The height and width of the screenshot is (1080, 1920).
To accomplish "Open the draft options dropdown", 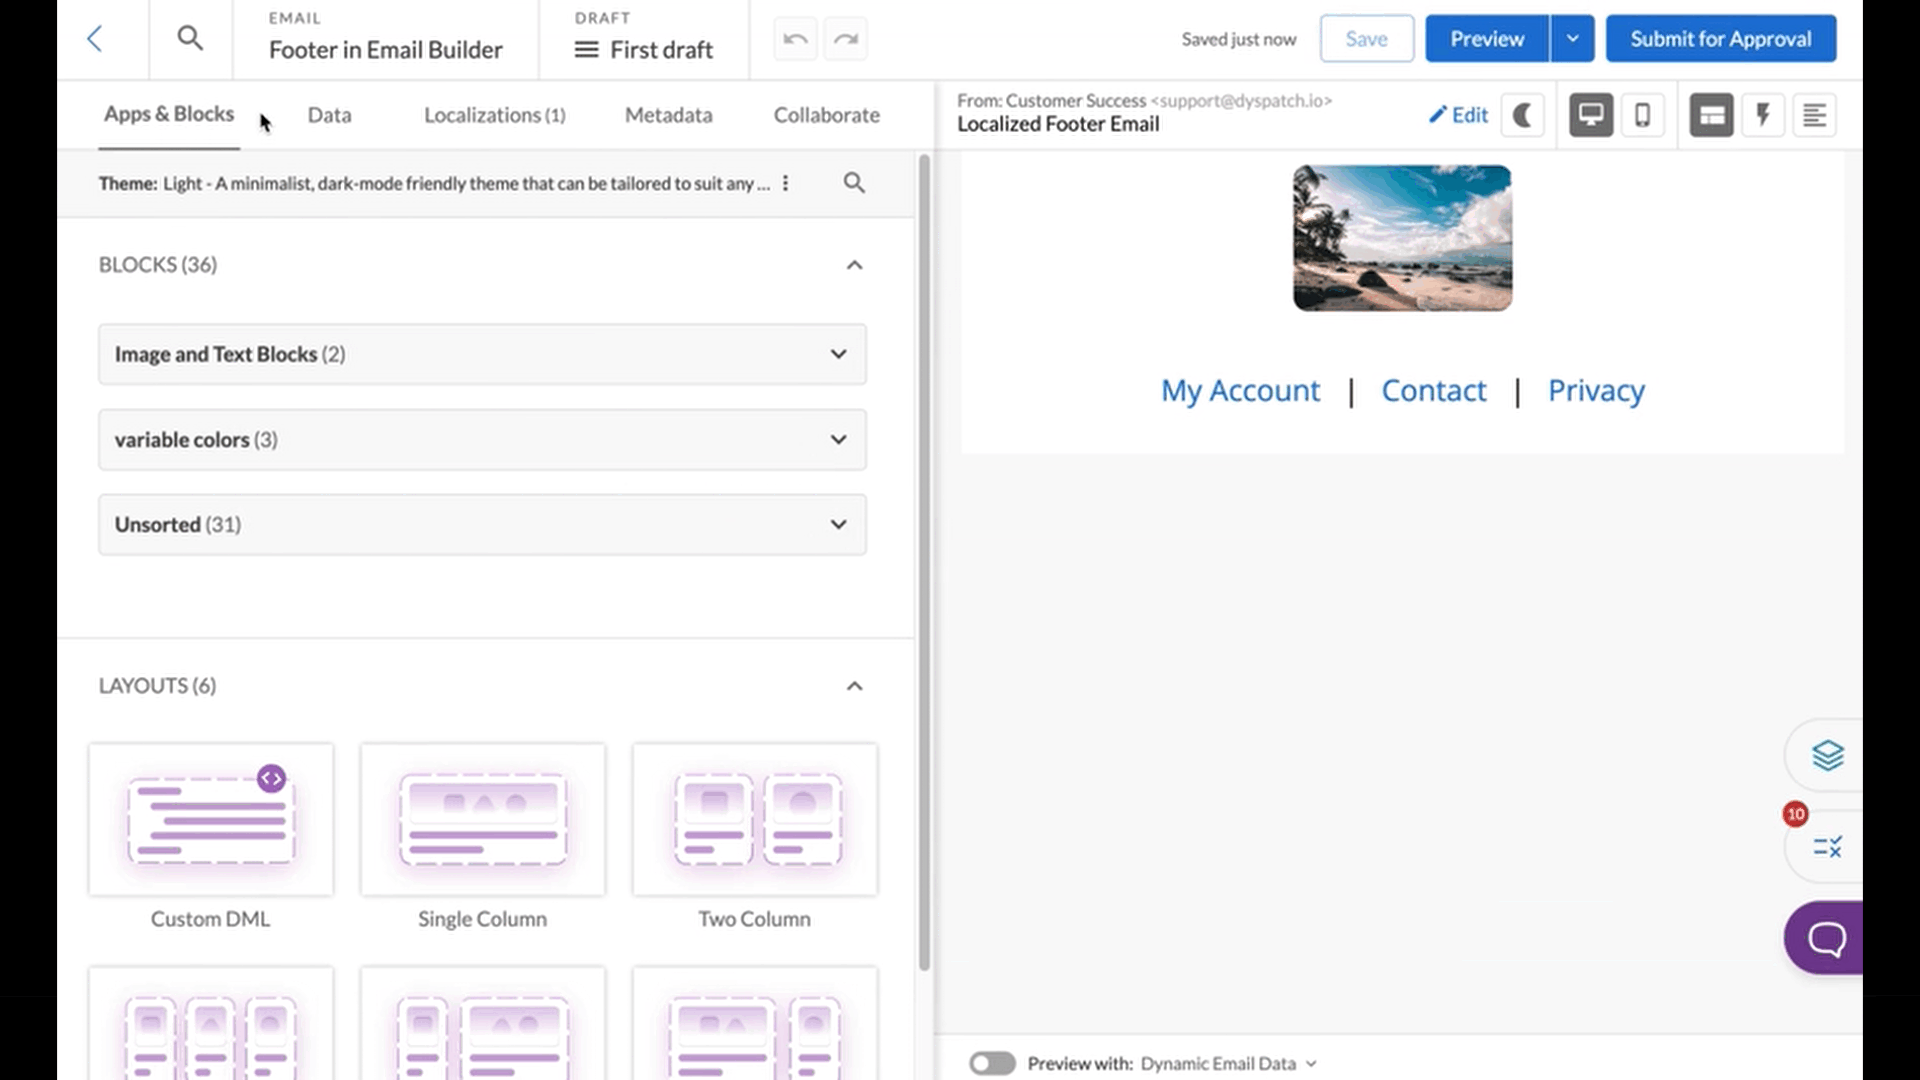I will [x=587, y=49].
